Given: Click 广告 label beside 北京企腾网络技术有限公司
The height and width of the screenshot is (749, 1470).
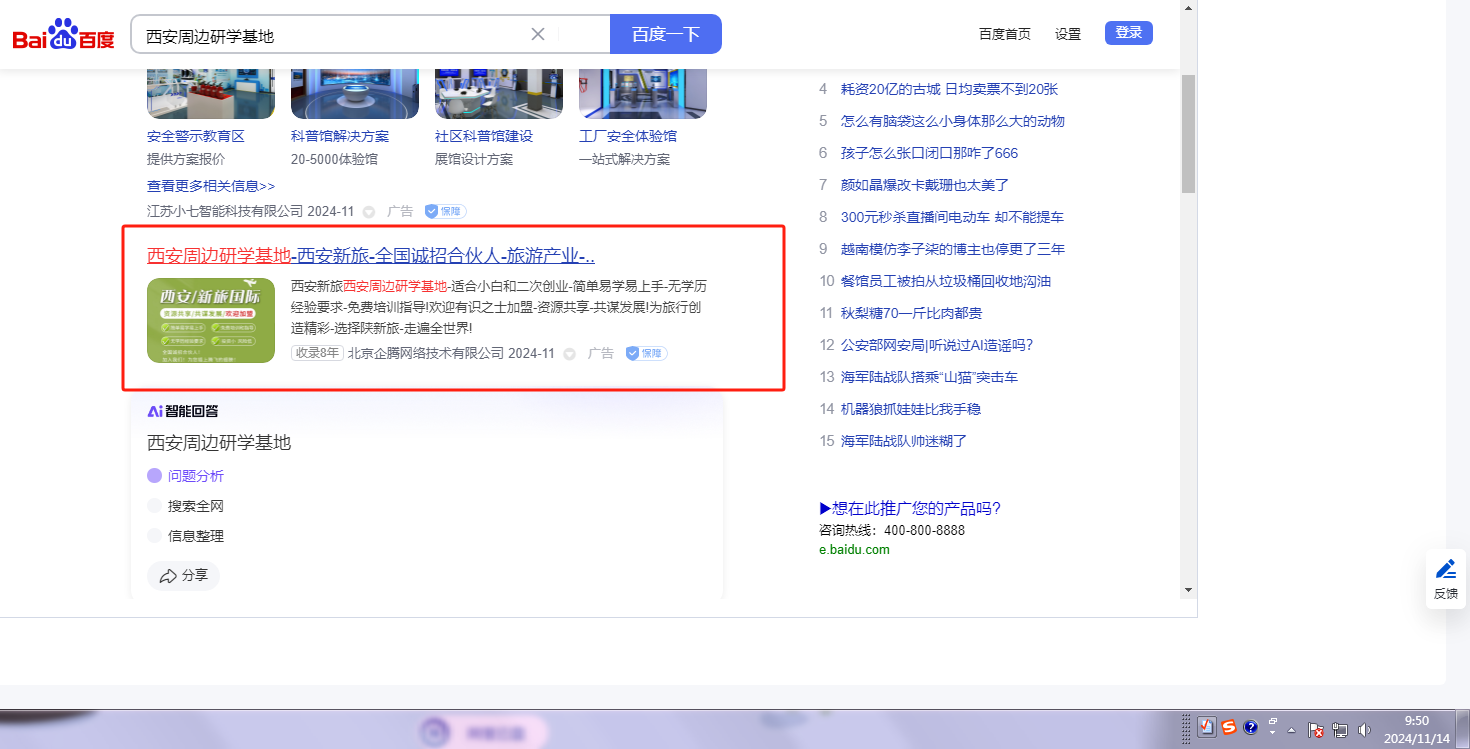Looking at the screenshot, I should click(601, 353).
